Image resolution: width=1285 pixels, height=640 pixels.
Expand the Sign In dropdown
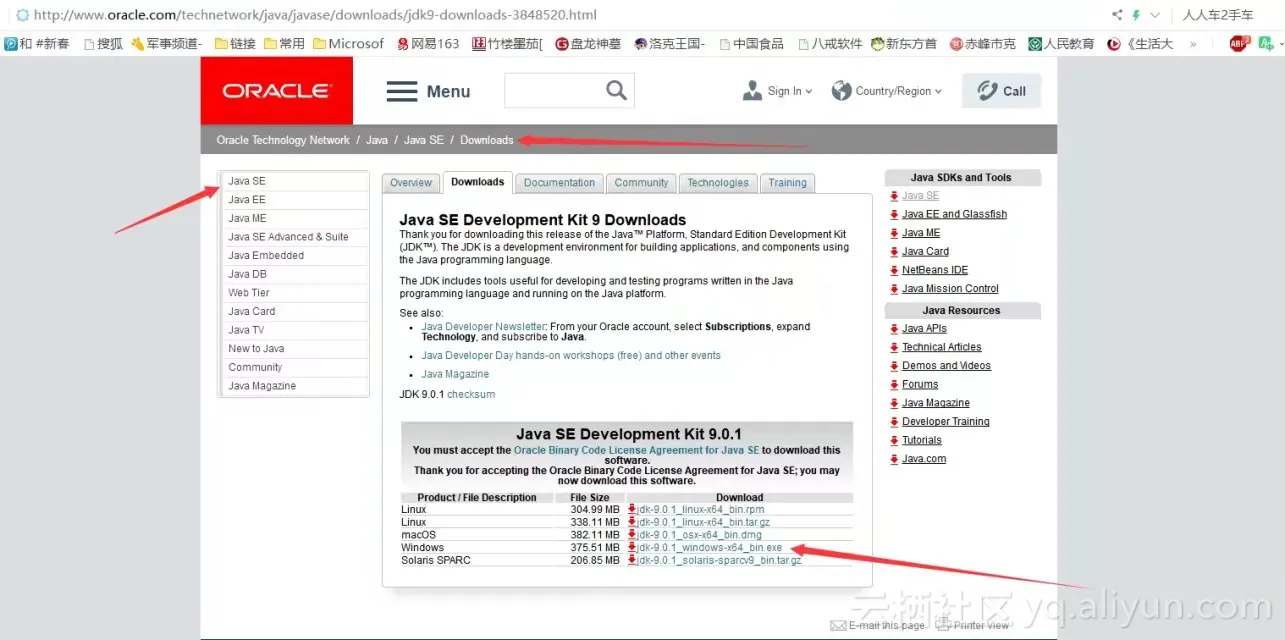(808, 92)
